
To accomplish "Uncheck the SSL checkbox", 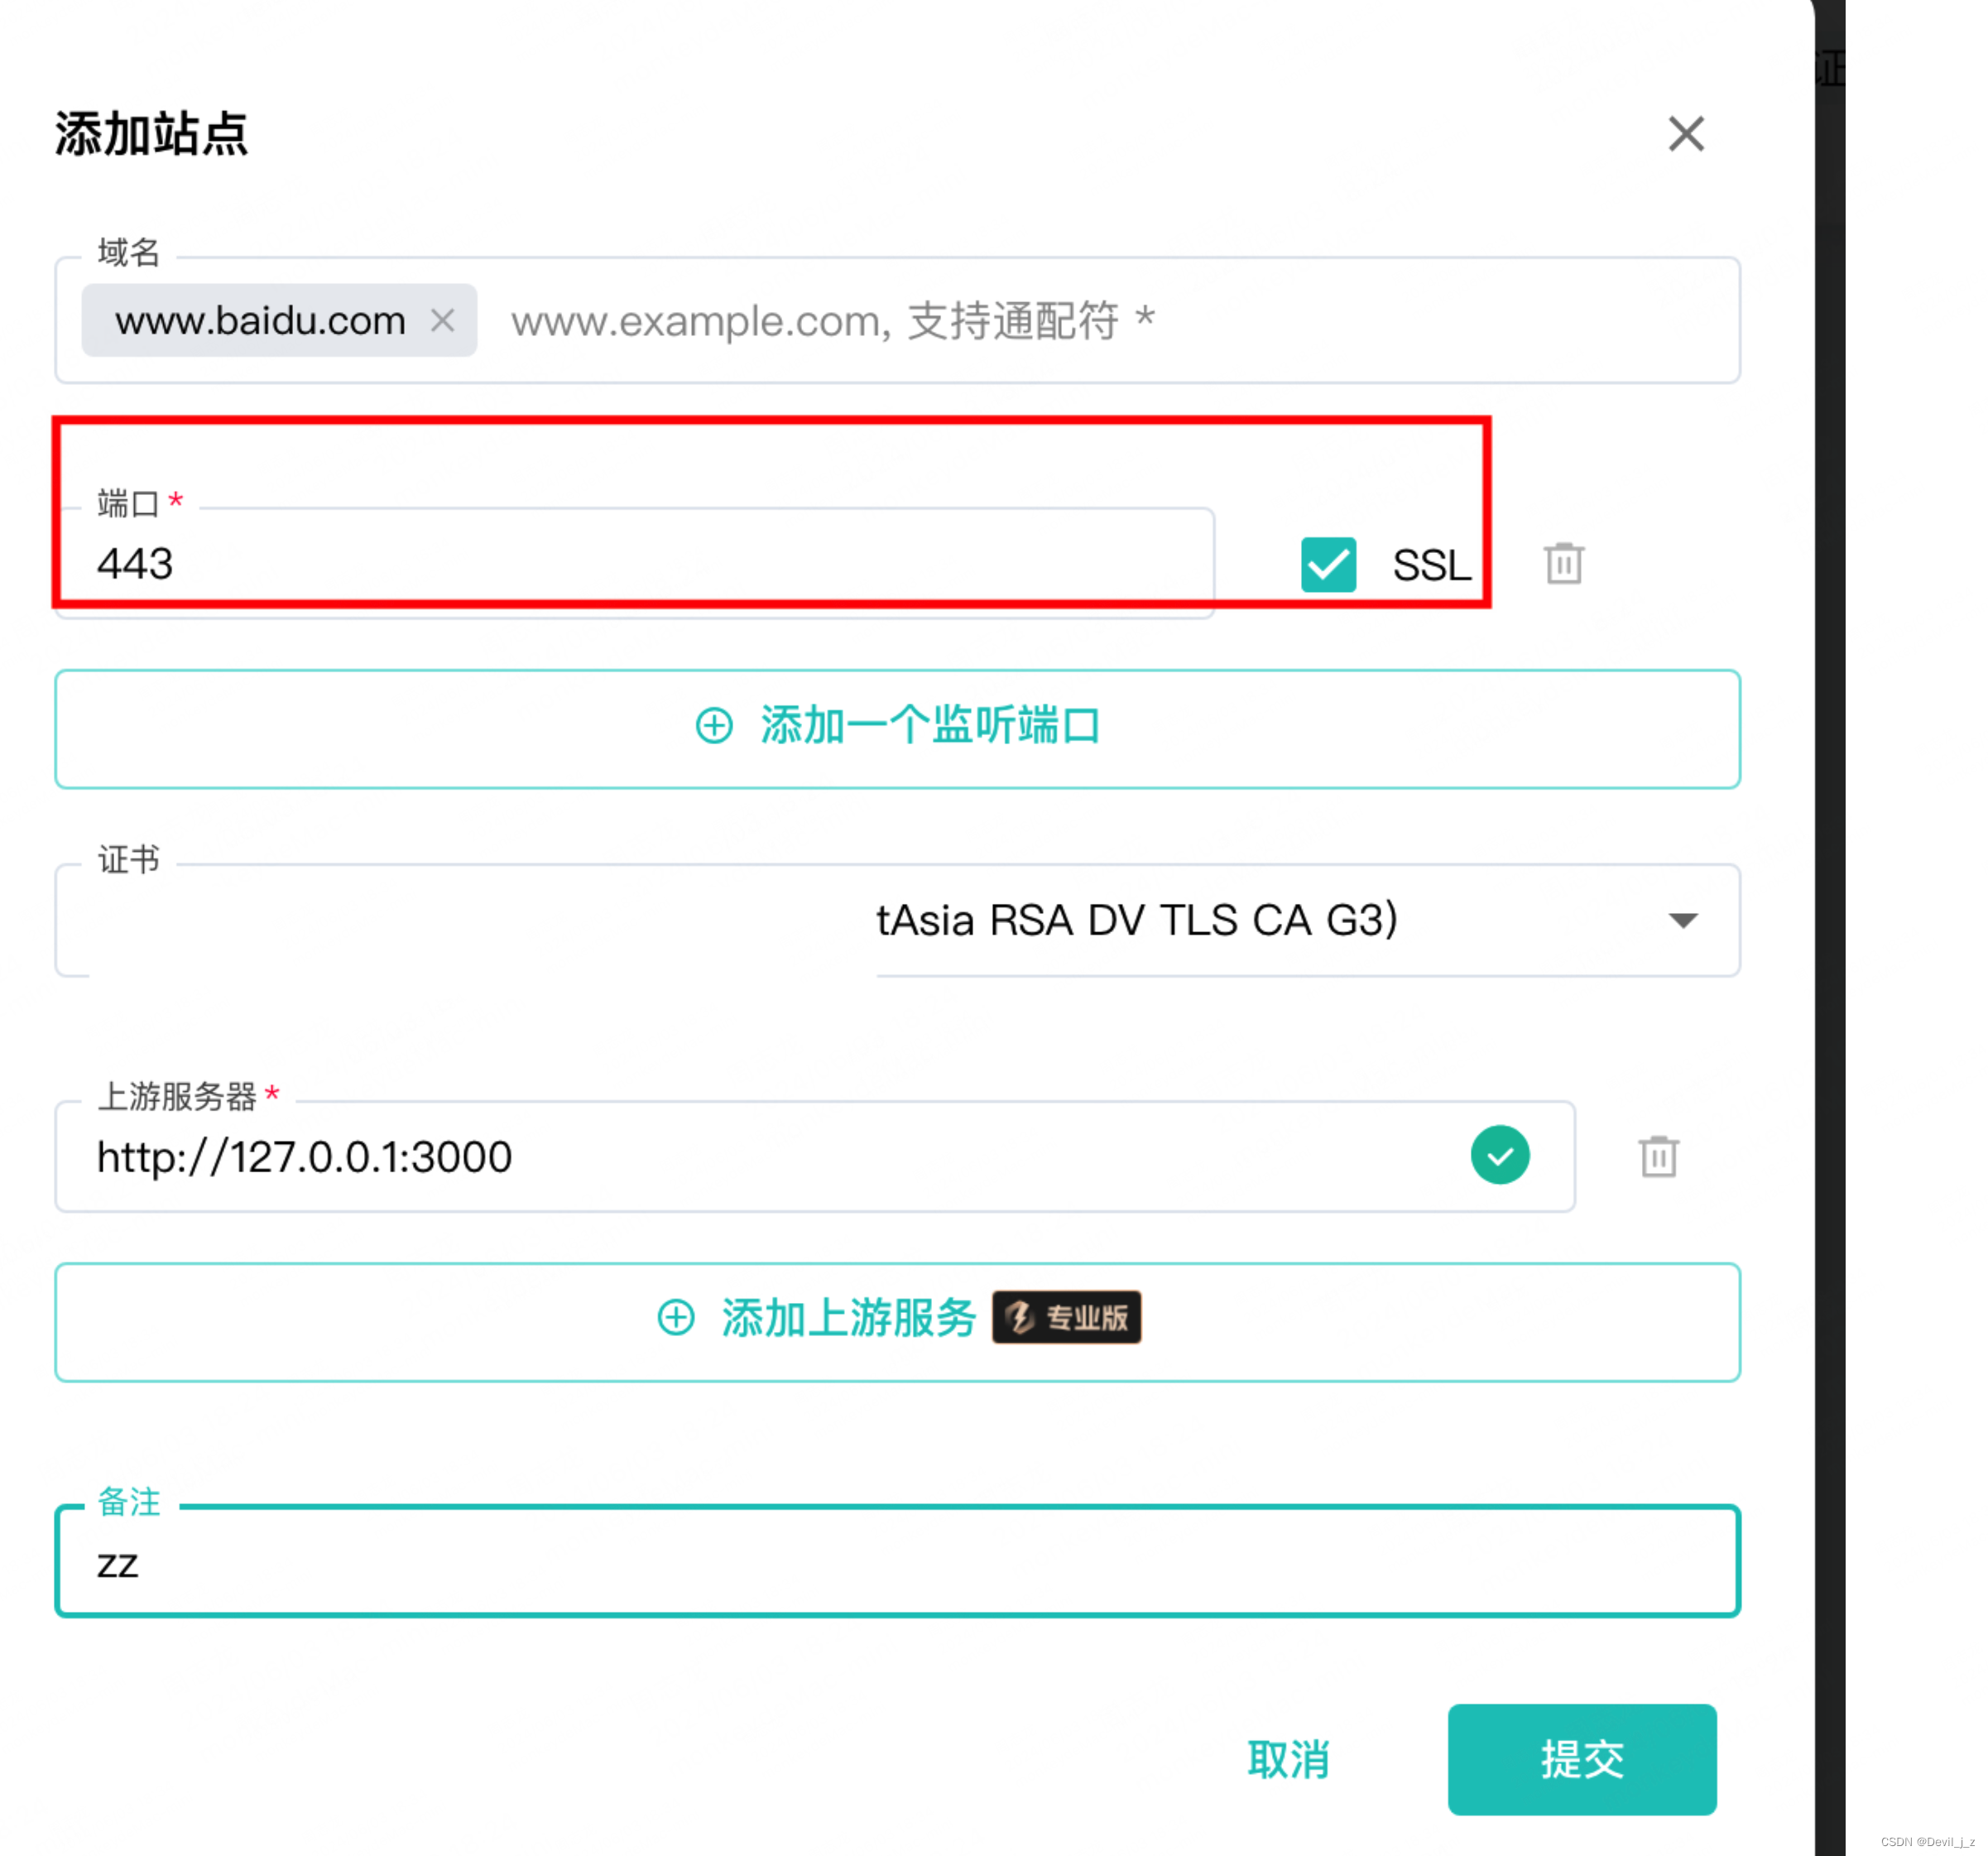I will [1328, 565].
